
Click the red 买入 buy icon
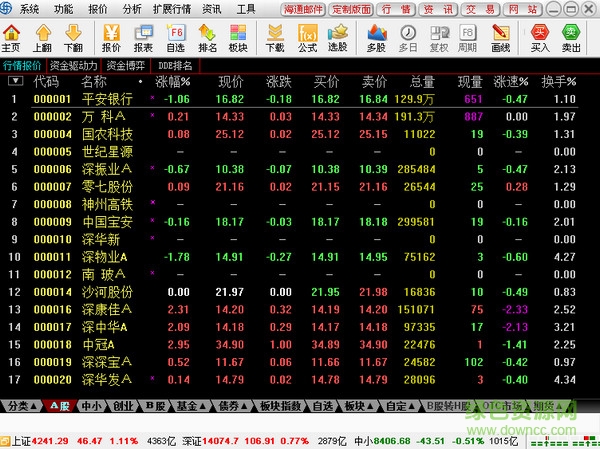(540, 38)
